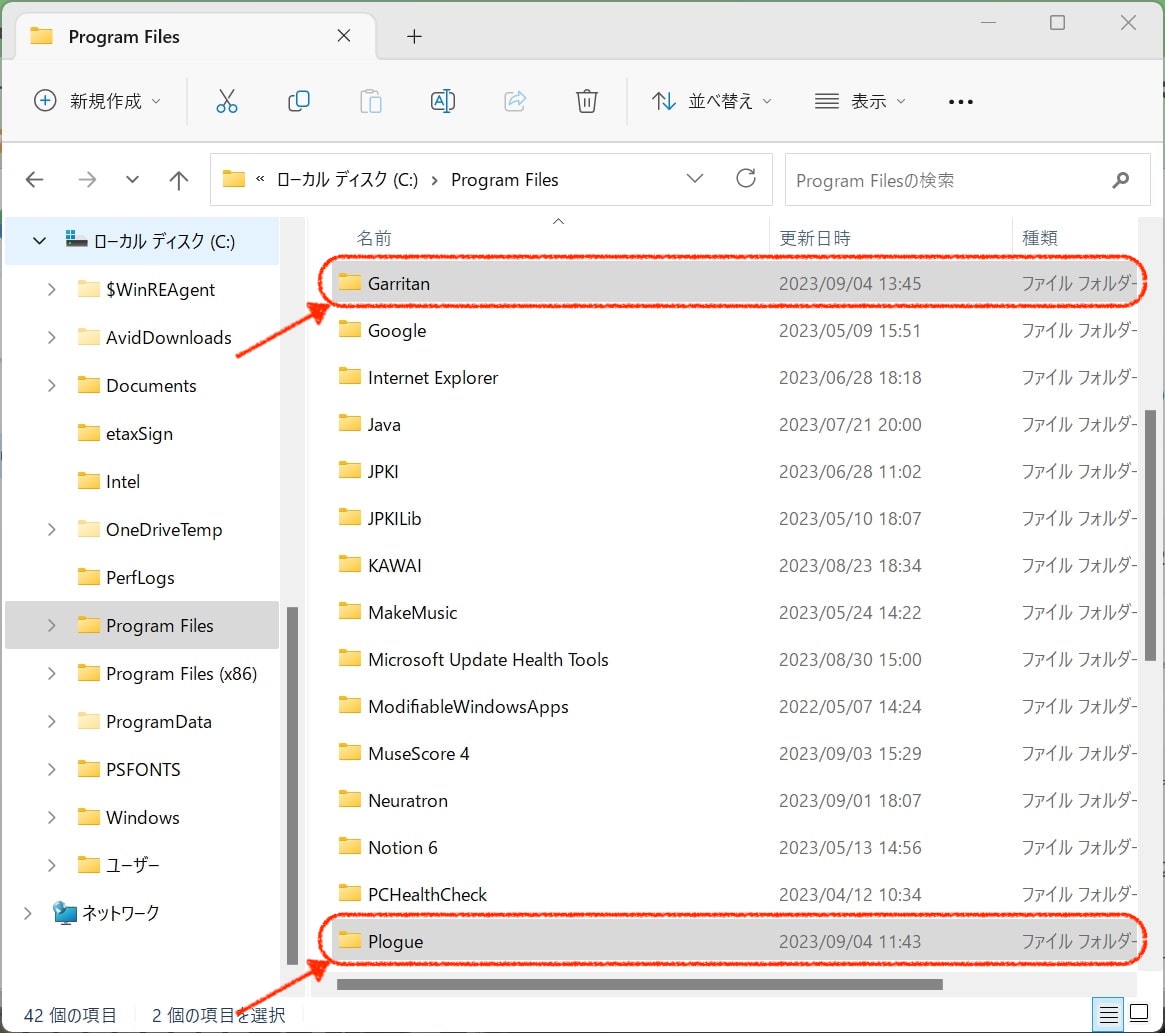1165x1033 pixels.
Task: Go up one folder level
Action: coord(178,180)
